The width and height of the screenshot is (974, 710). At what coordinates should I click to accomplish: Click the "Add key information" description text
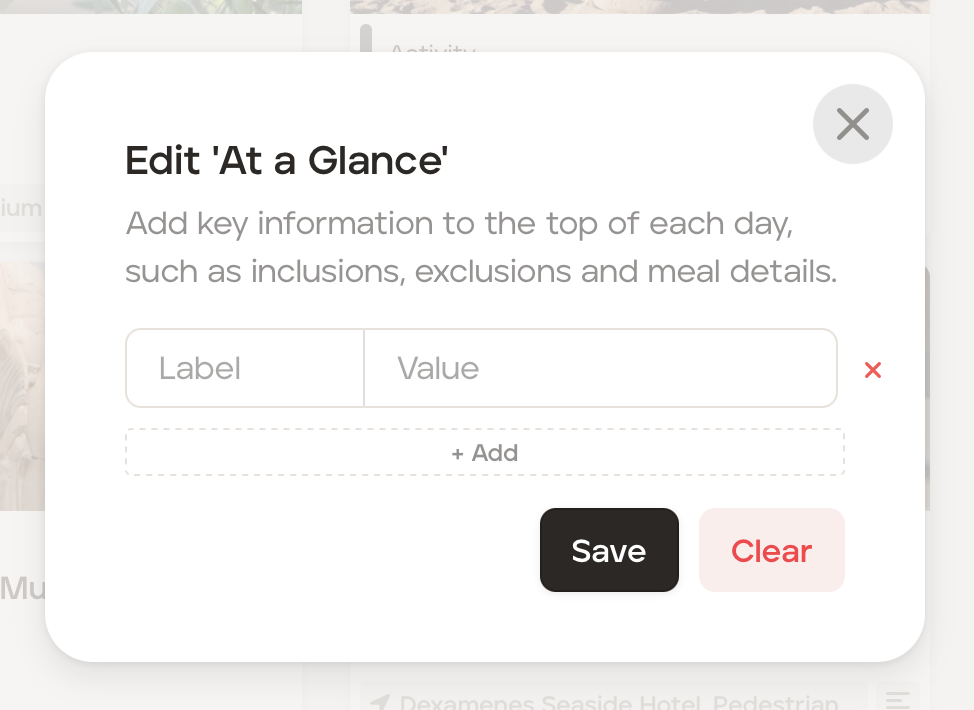480,247
